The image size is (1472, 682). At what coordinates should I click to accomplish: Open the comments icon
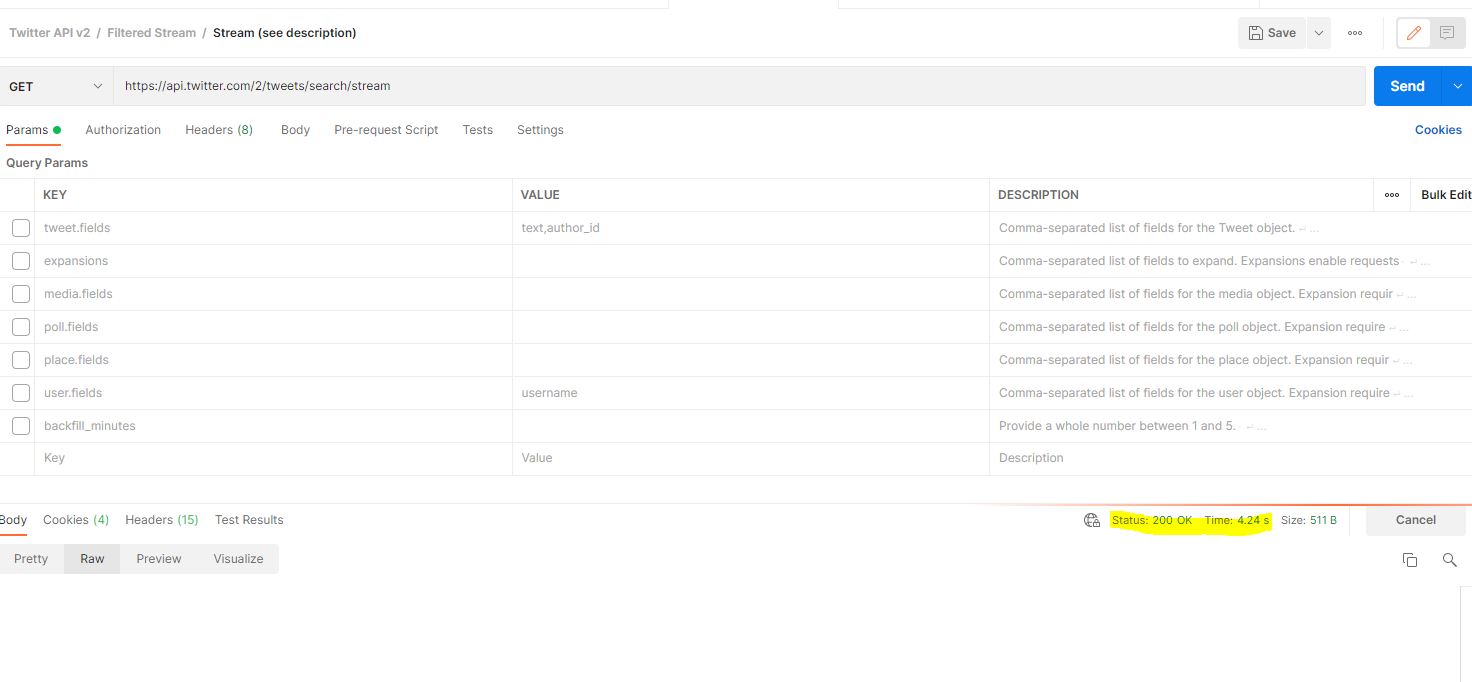[1446, 33]
